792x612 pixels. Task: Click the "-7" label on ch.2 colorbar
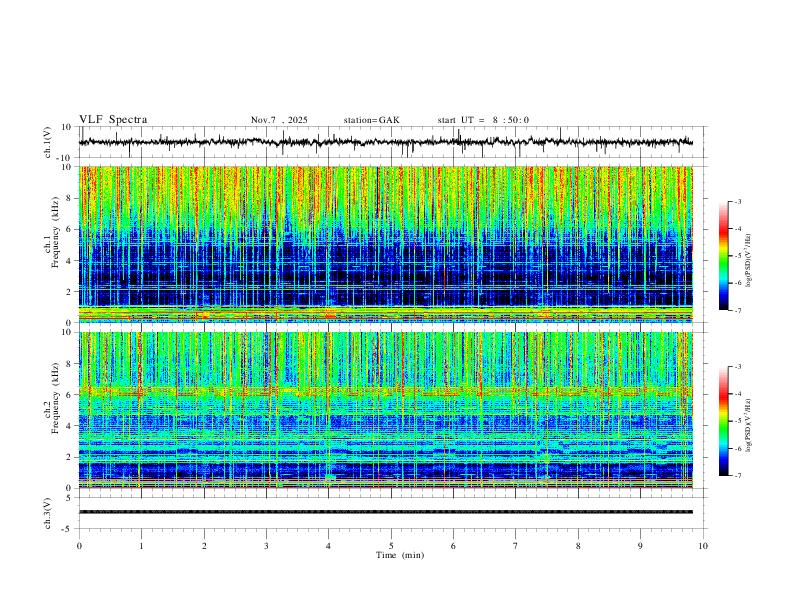738,476
